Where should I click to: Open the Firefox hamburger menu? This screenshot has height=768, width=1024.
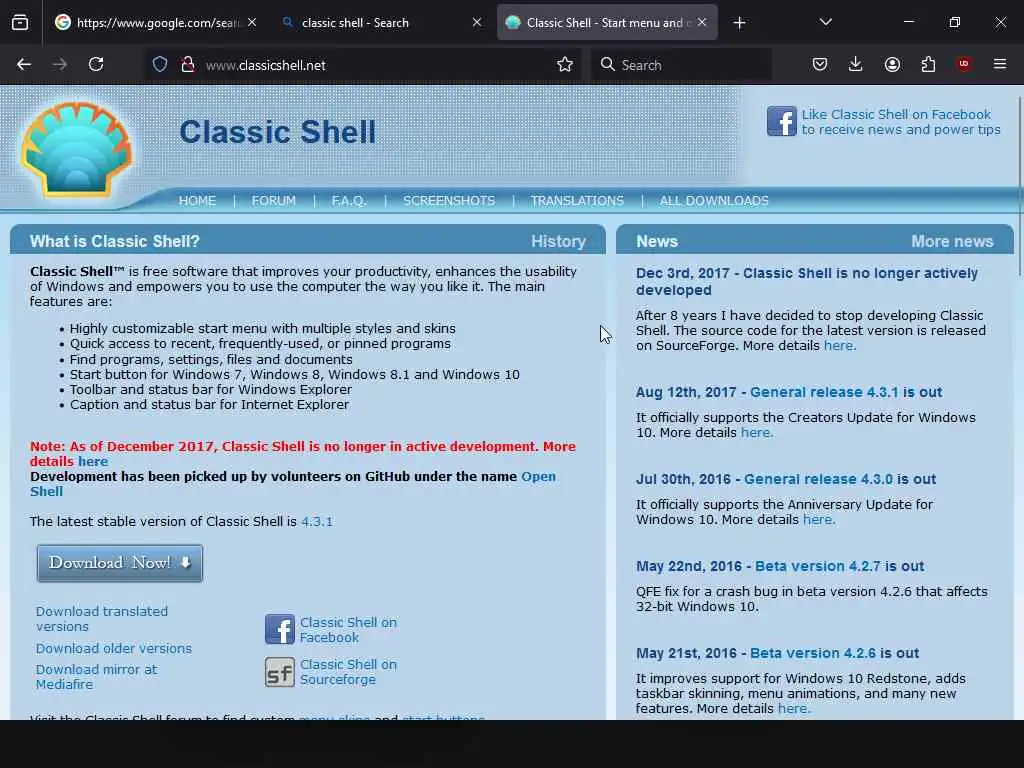pyautogui.click(x=1000, y=64)
